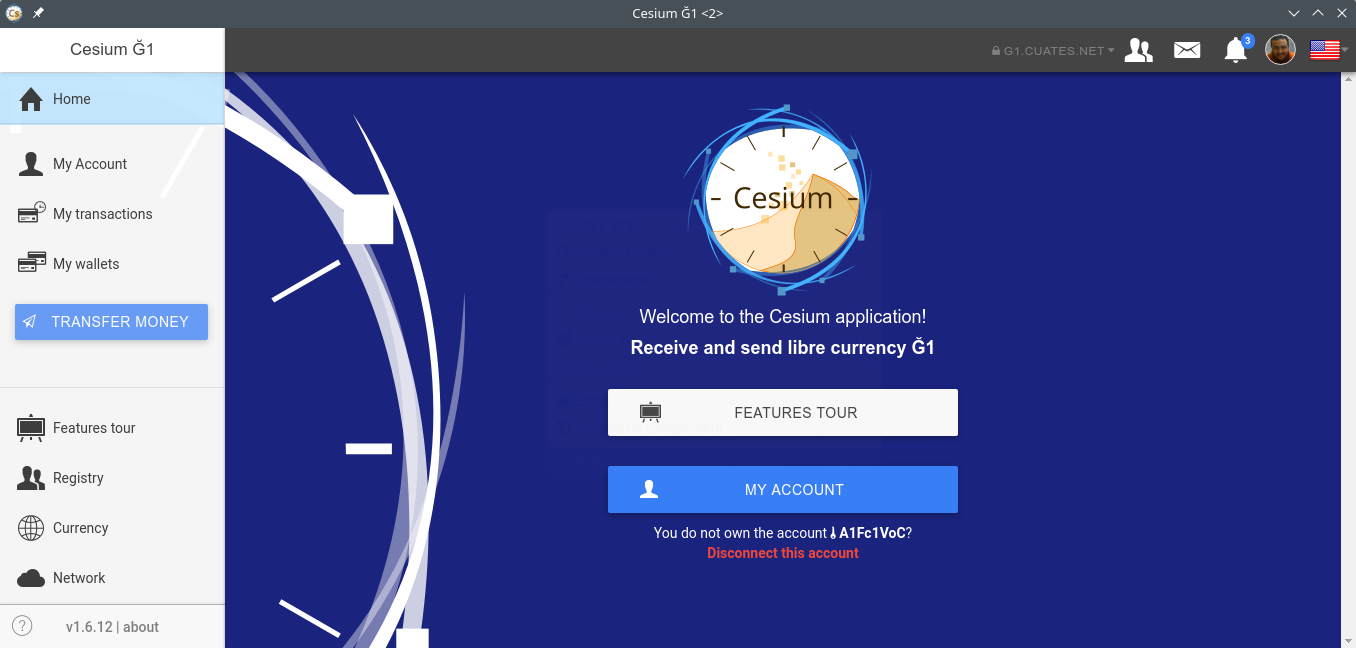Click the Network cloud icon
The width and height of the screenshot is (1356, 648).
click(x=31, y=578)
